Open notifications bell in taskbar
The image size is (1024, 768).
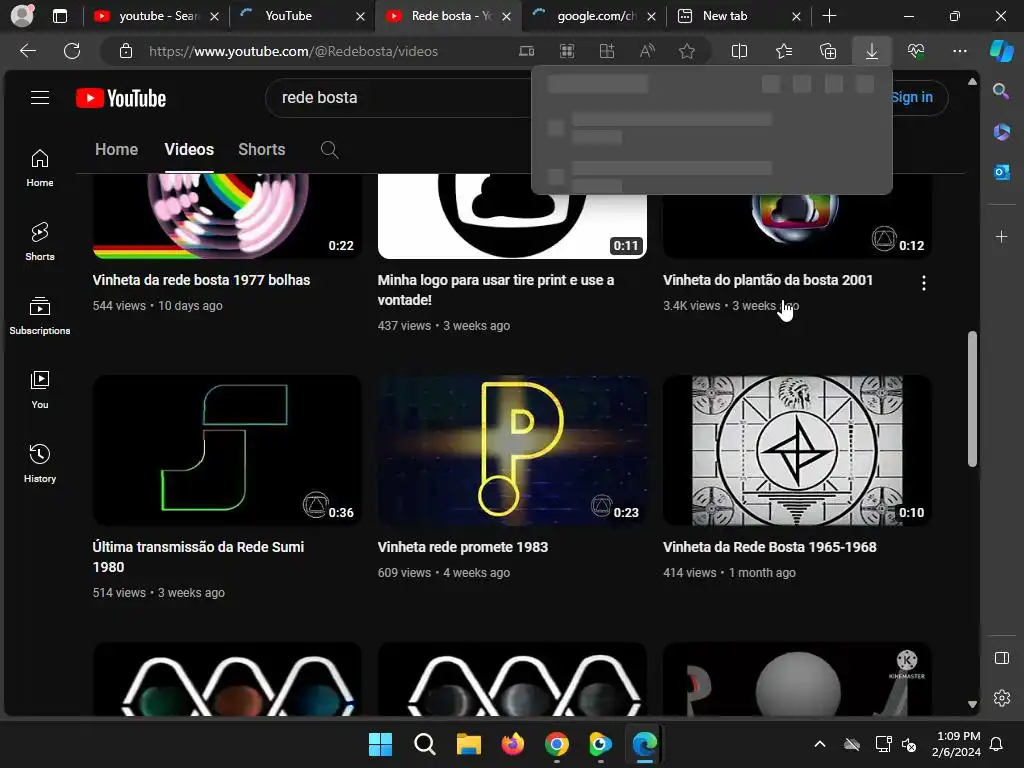click(996, 744)
